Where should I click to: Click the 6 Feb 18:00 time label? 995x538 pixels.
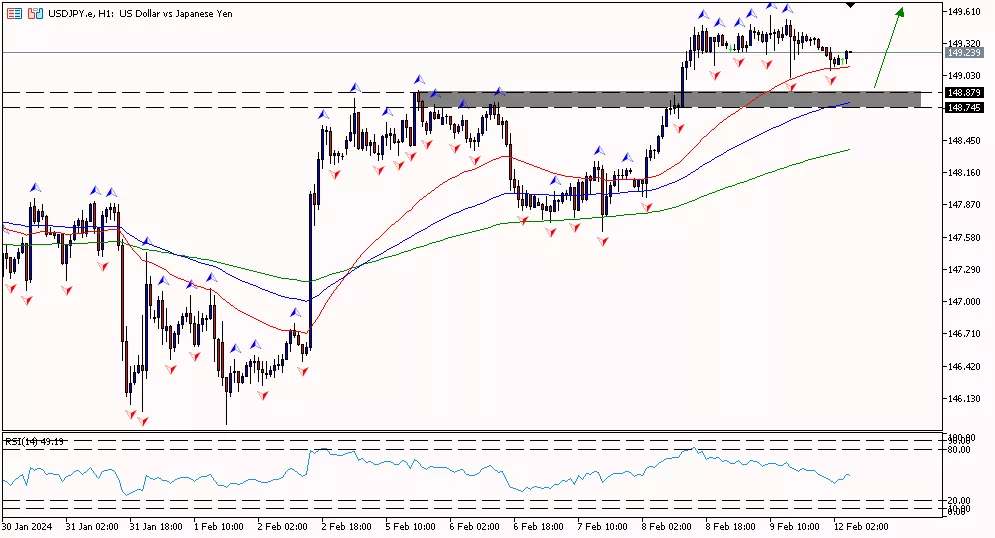[539, 527]
